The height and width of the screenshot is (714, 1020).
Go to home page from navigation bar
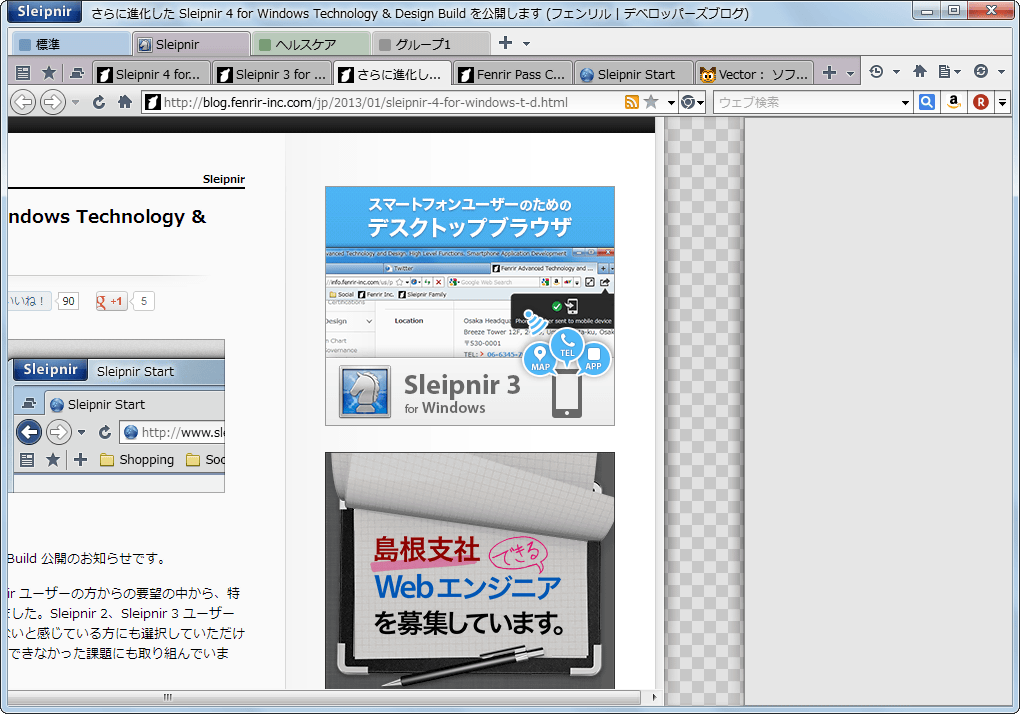click(x=125, y=102)
